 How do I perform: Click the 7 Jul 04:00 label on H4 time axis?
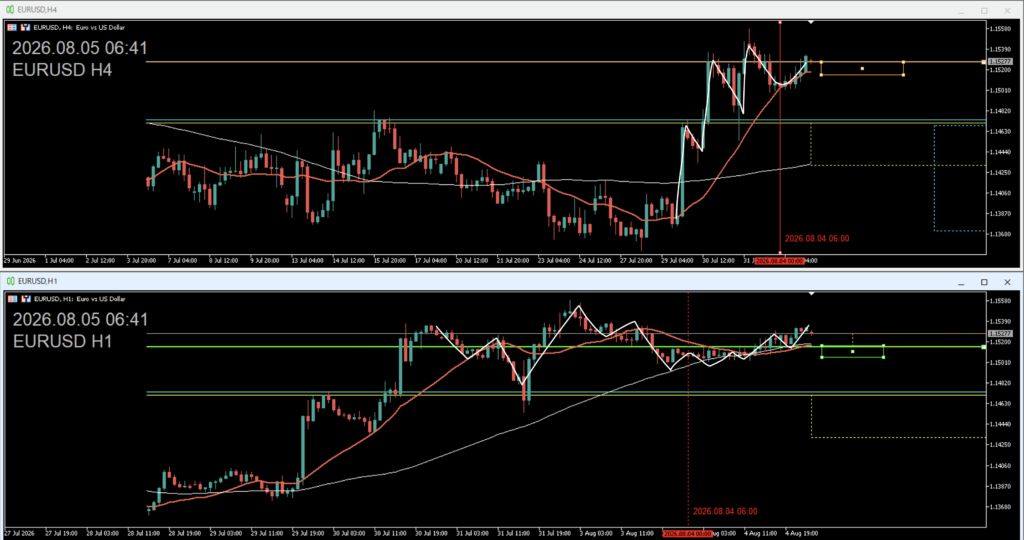coord(182,261)
